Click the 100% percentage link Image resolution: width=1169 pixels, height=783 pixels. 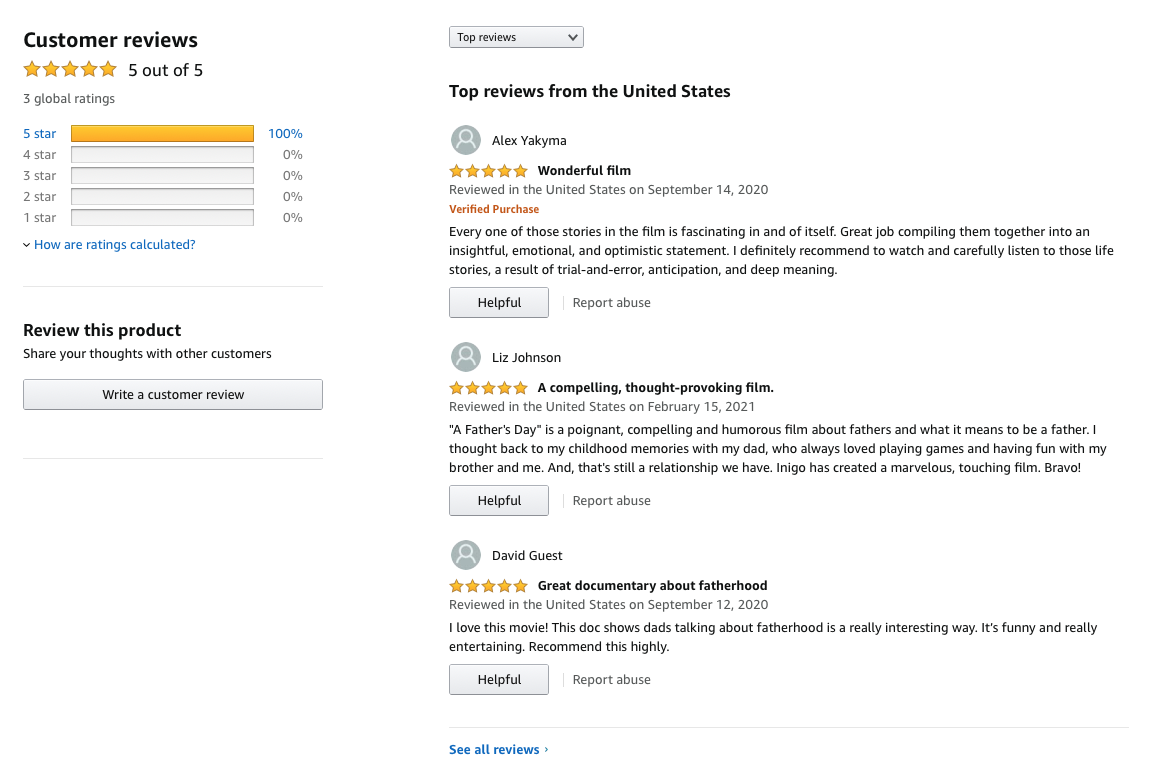click(x=285, y=134)
